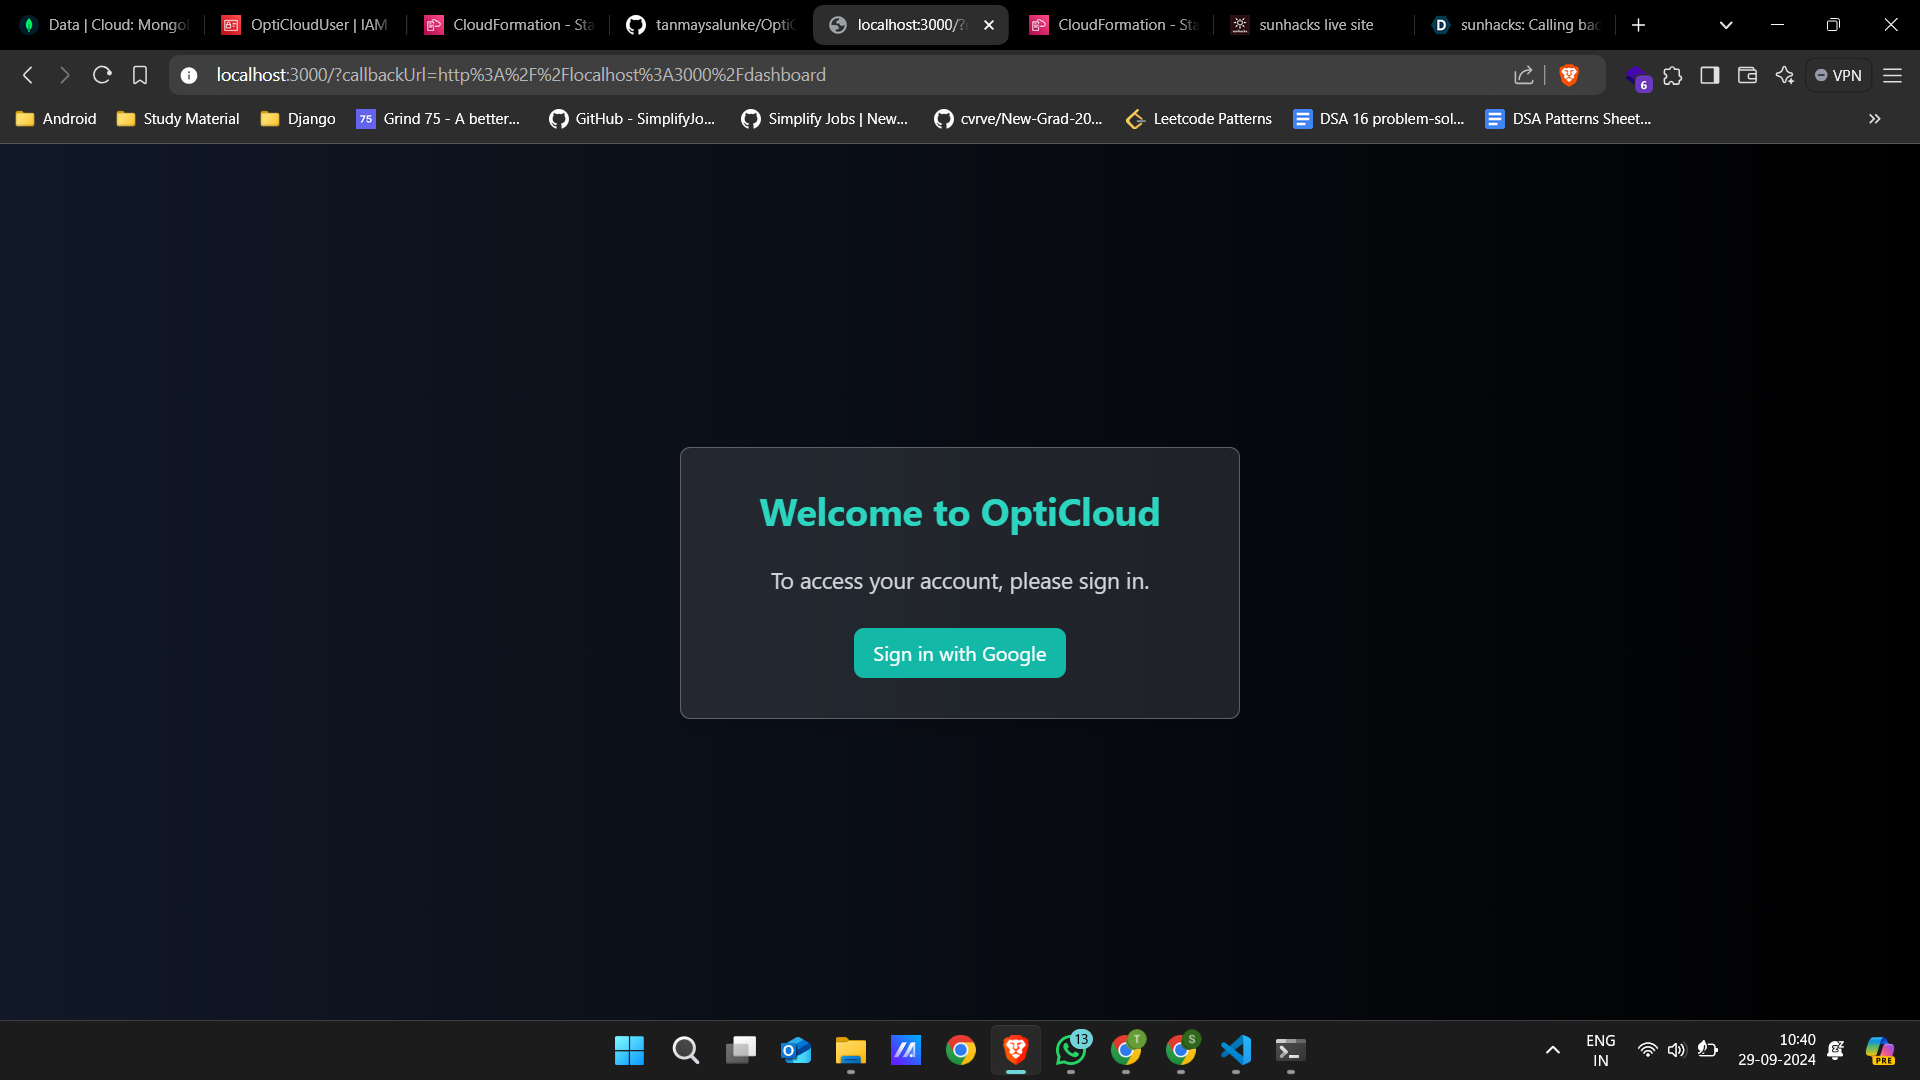
Task: Open the Brave extensions puzzle icon
Action: click(x=1673, y=75)
